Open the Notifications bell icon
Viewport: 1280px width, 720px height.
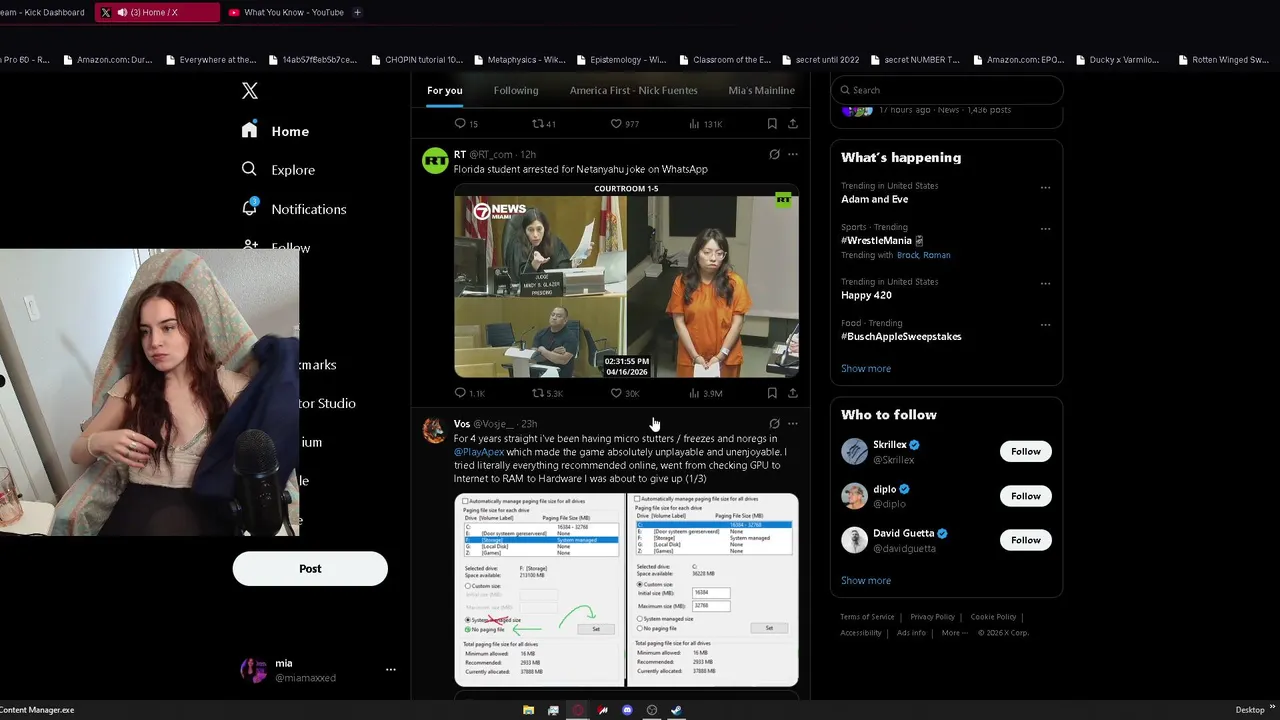pyautogui.click(x=249, y=207)
